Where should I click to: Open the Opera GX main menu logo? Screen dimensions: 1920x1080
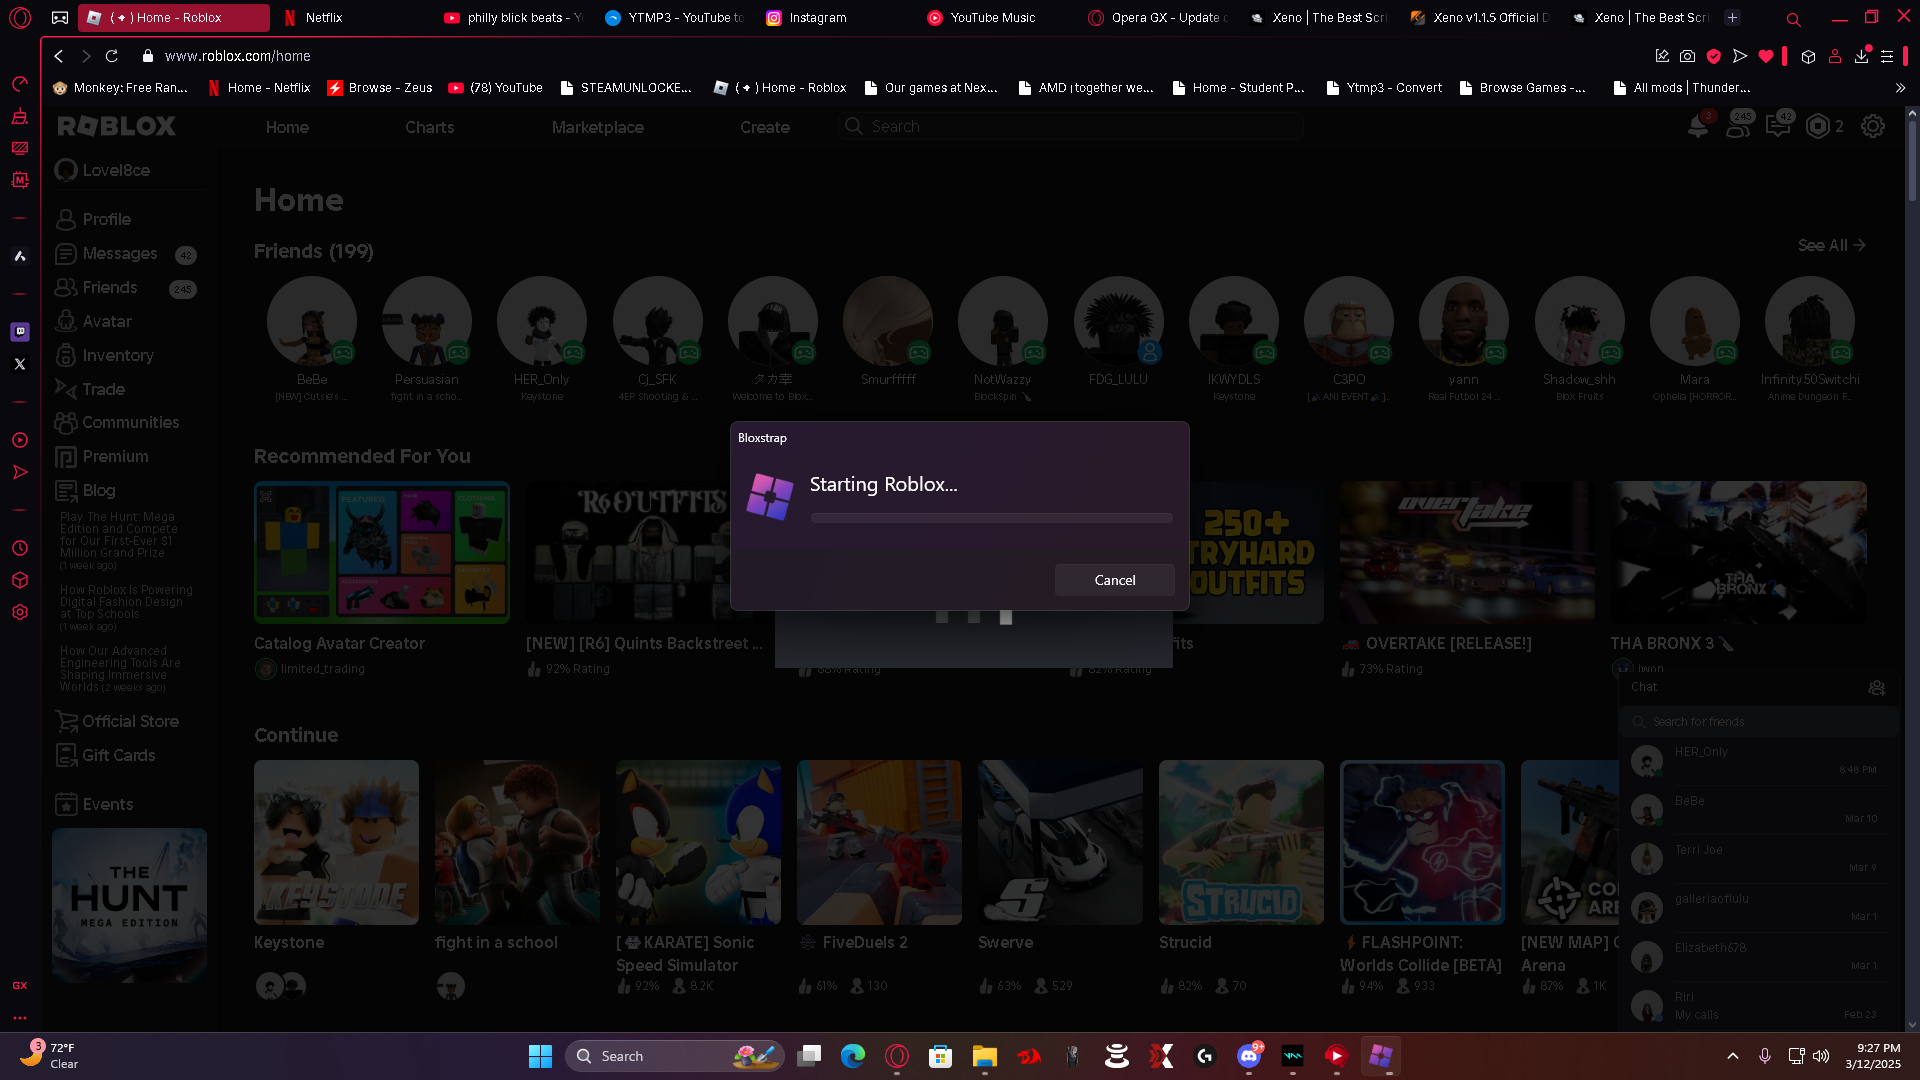pos(20,18)
